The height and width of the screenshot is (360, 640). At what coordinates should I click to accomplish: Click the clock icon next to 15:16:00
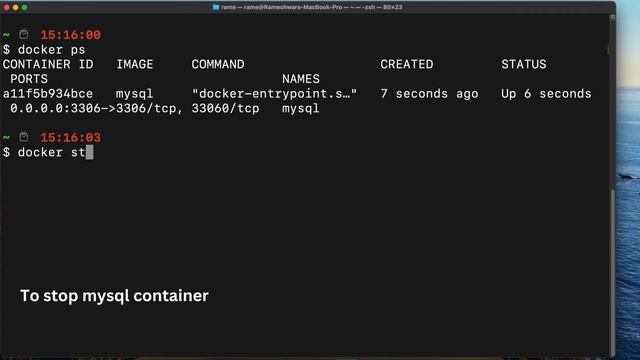[24, 35]
